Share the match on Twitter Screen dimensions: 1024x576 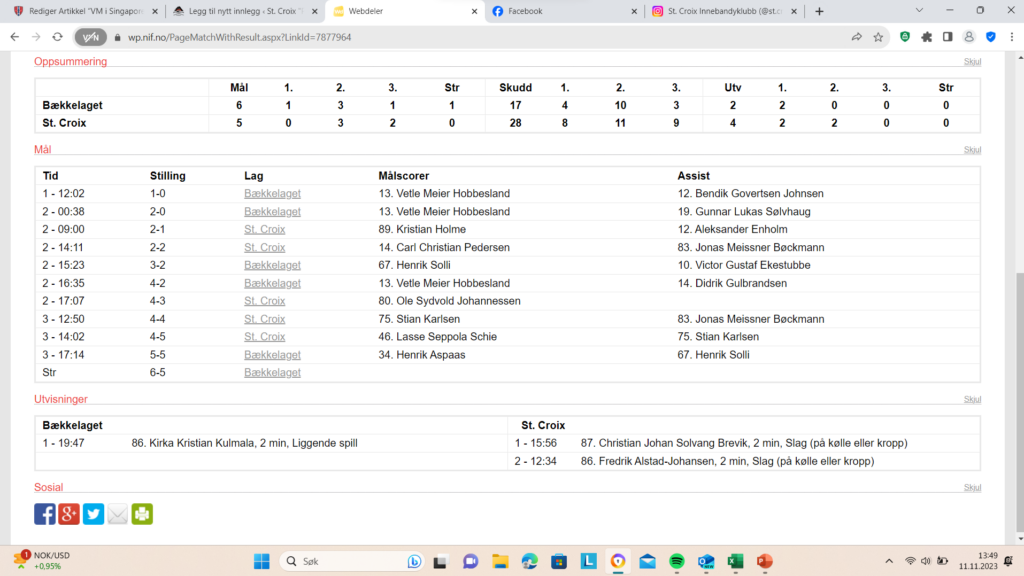(x=93, y=514)
